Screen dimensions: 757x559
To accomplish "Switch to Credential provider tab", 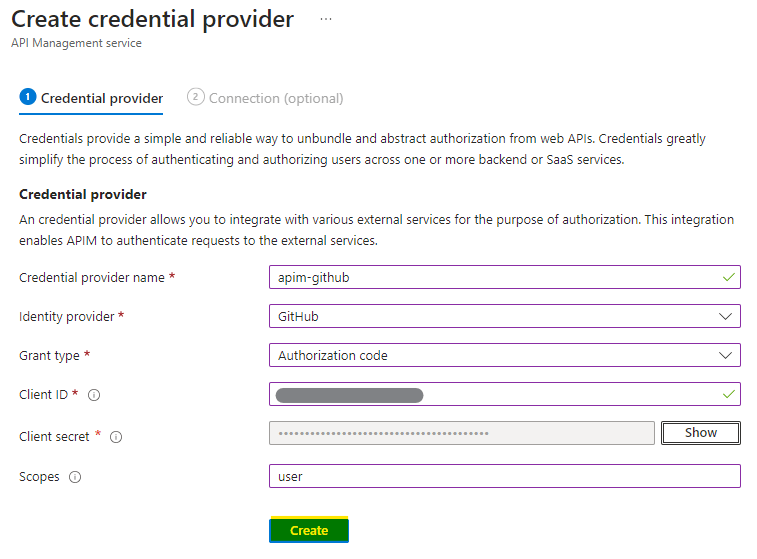I will coord(101,98).
